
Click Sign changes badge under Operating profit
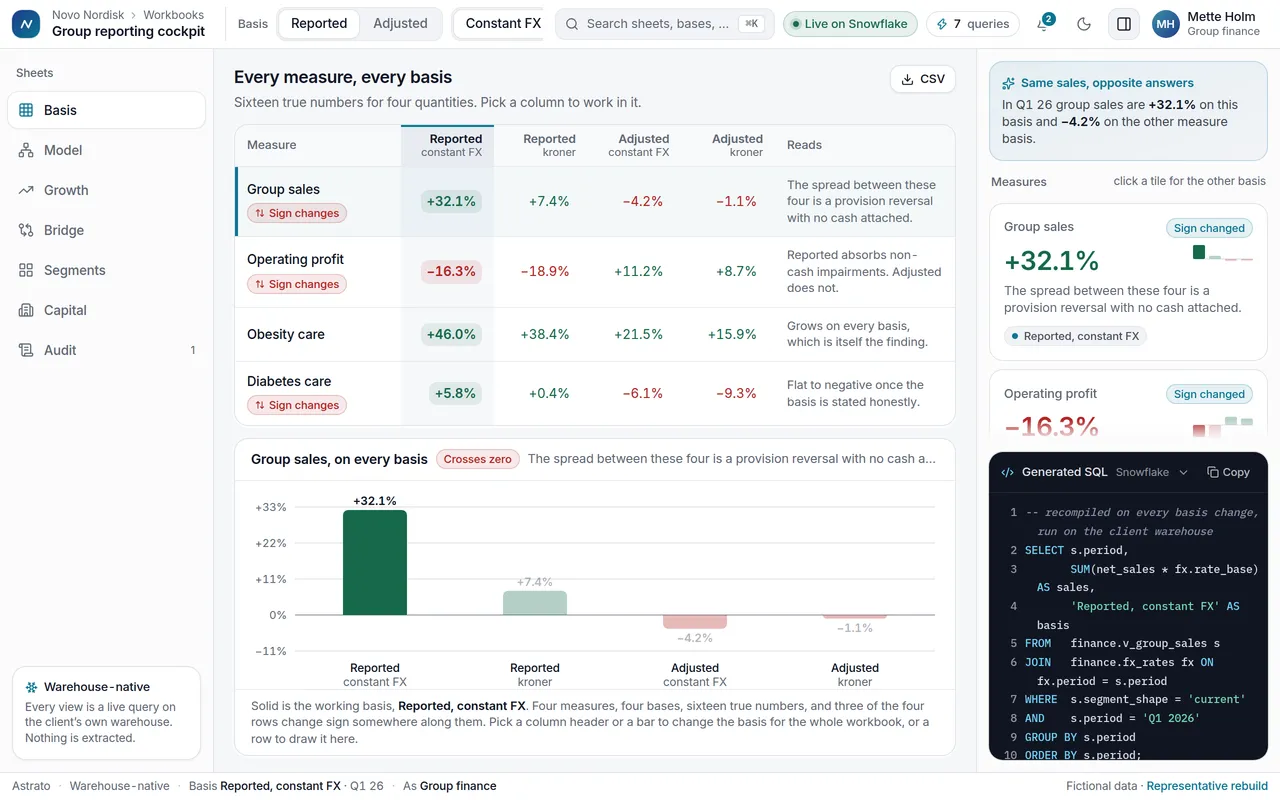297,284
